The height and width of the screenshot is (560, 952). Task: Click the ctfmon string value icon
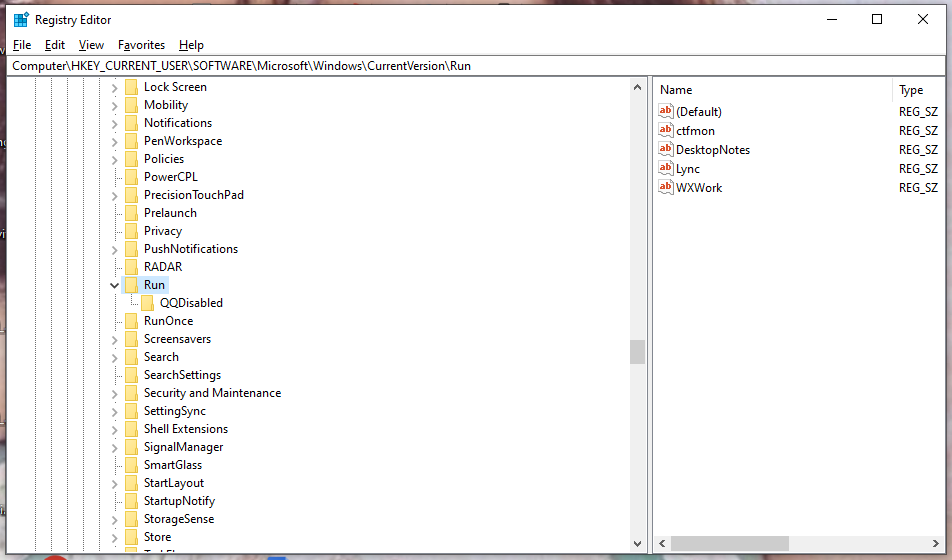(x=666, y=130)
